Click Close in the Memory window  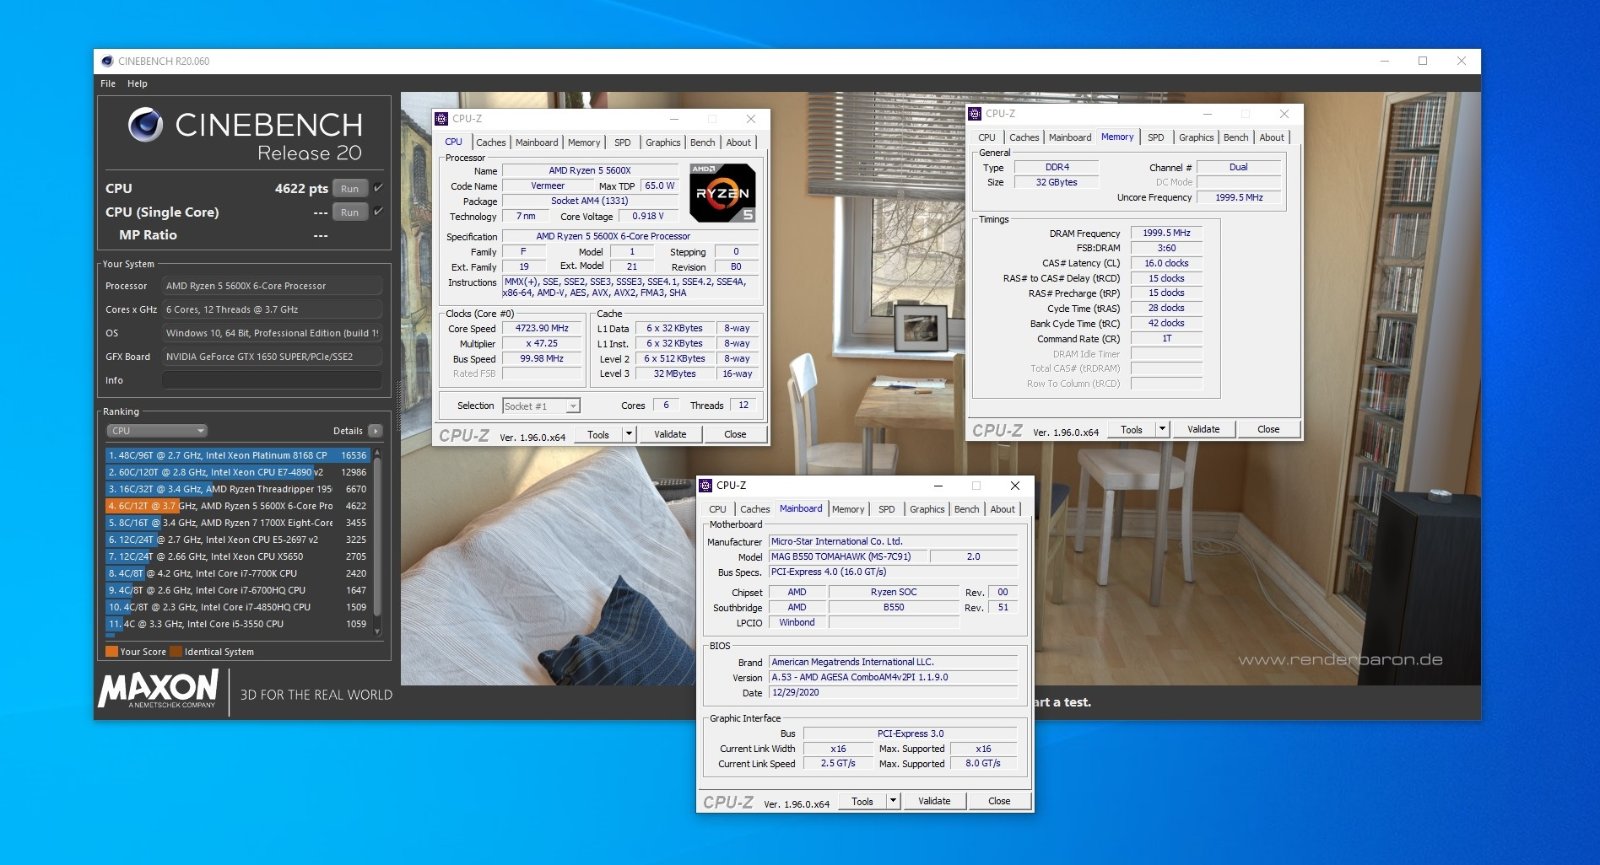coord(1268,429)
